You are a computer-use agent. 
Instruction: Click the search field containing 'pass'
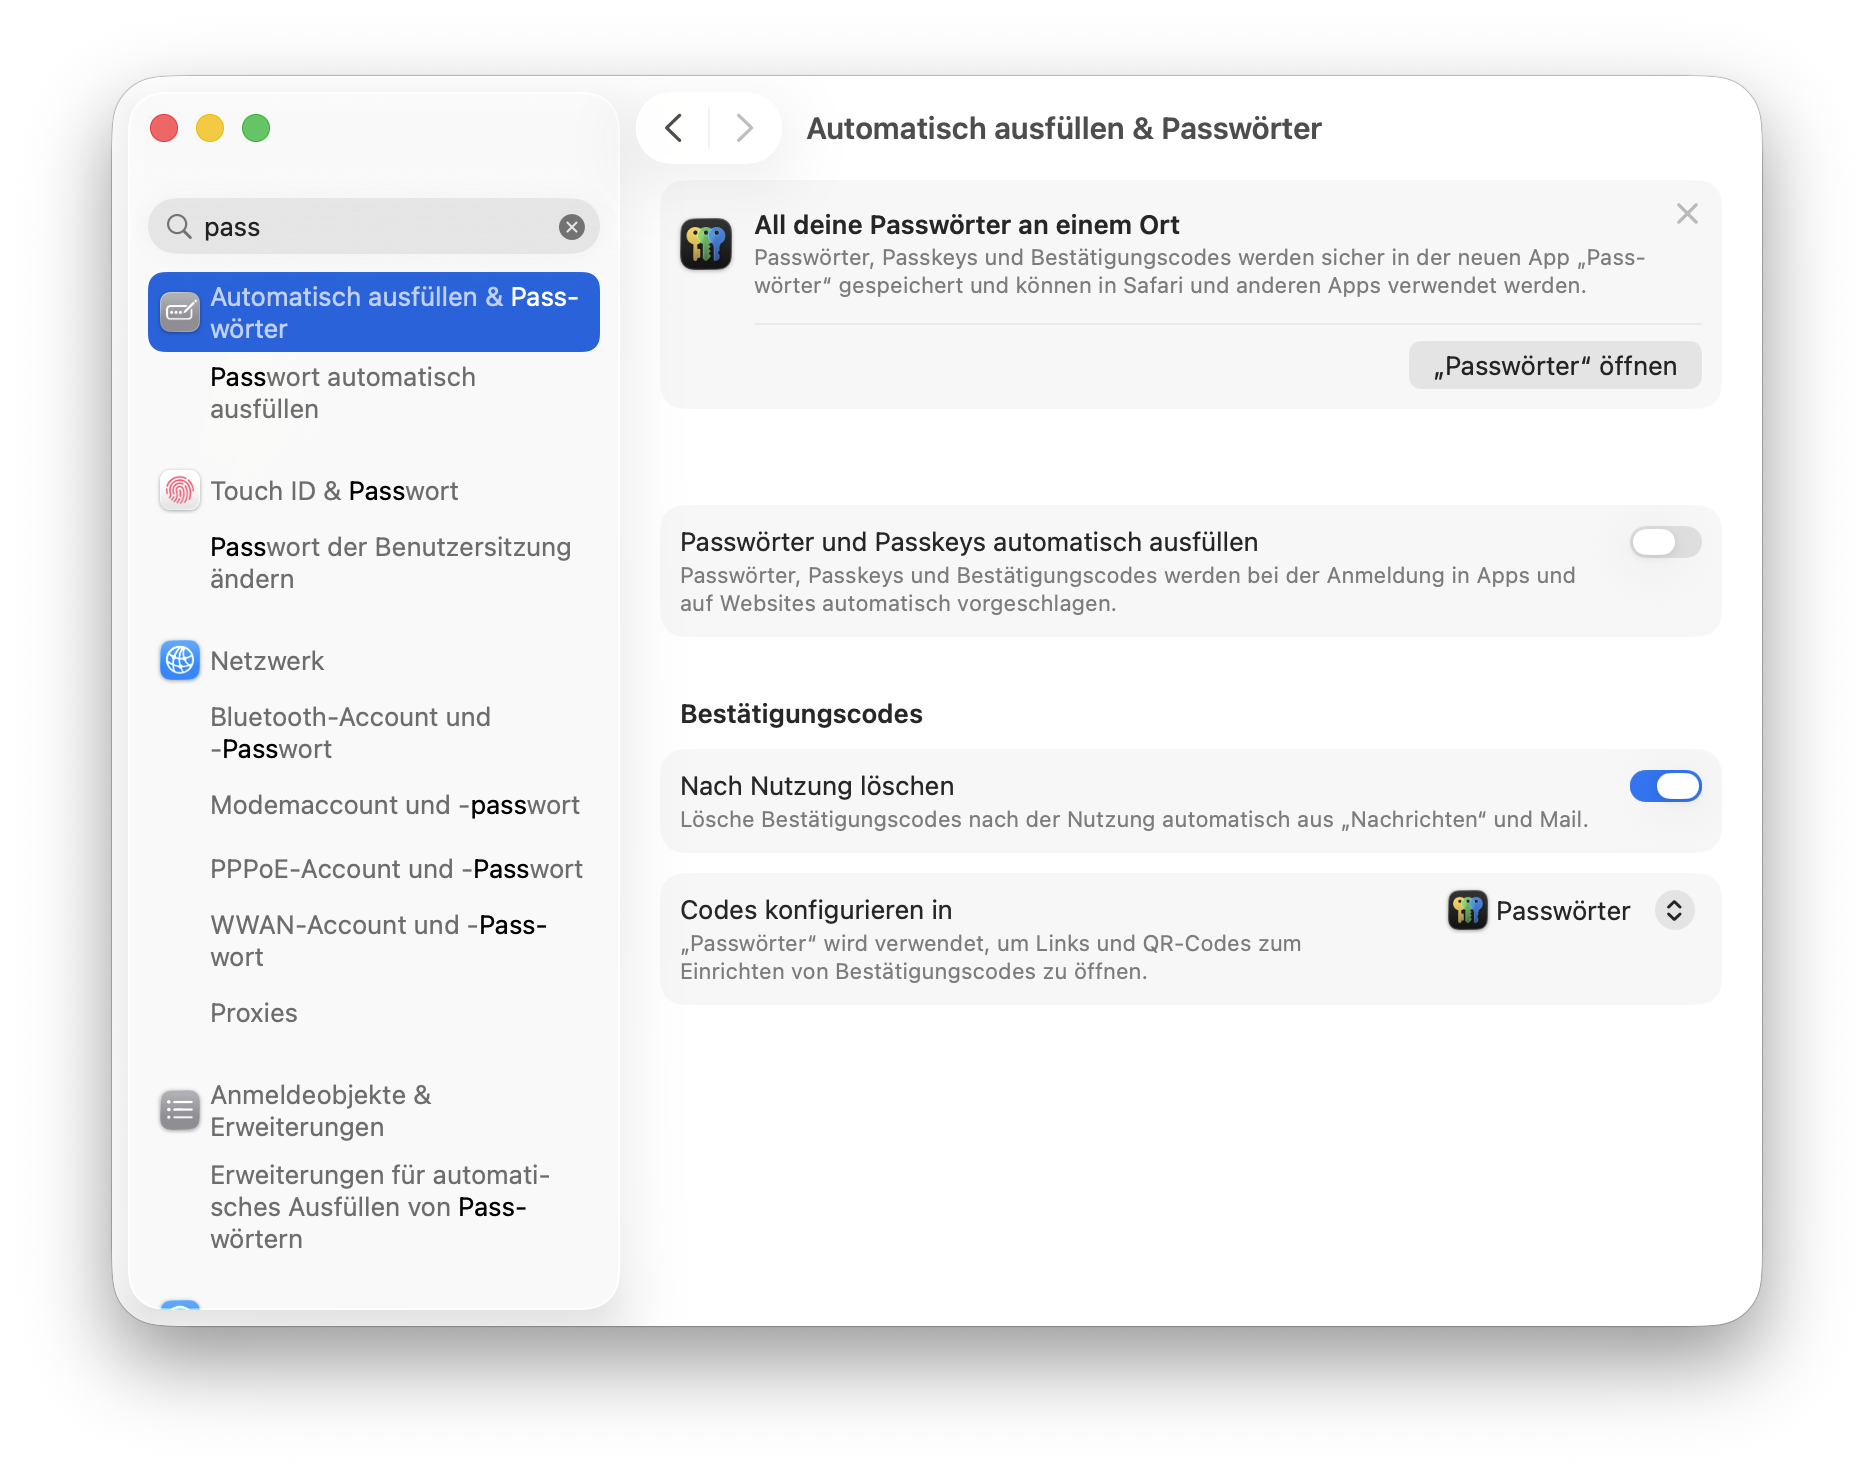[380, 227]
